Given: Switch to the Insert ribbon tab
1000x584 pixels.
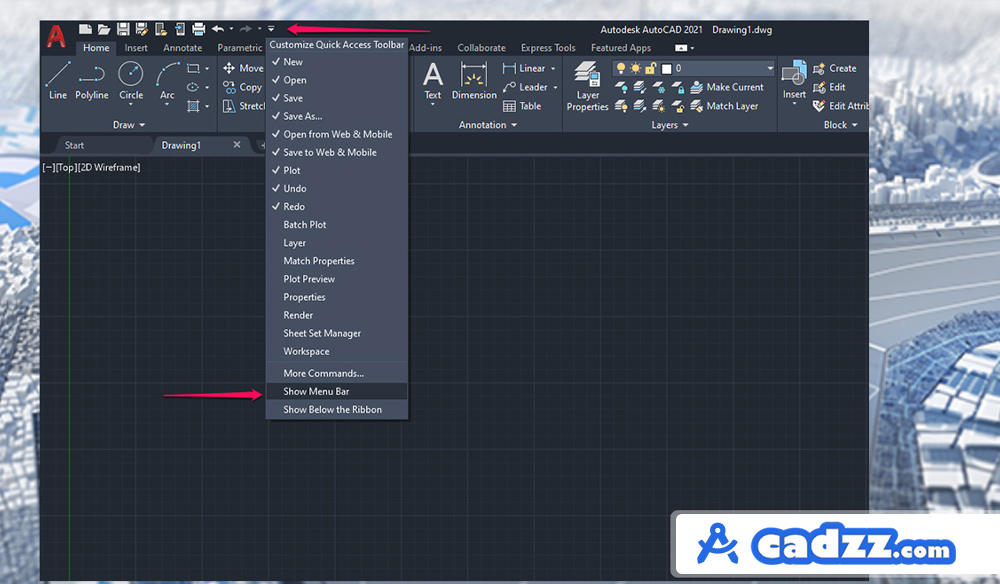Looking at the screenshot, I should click(x=136, y=48).
